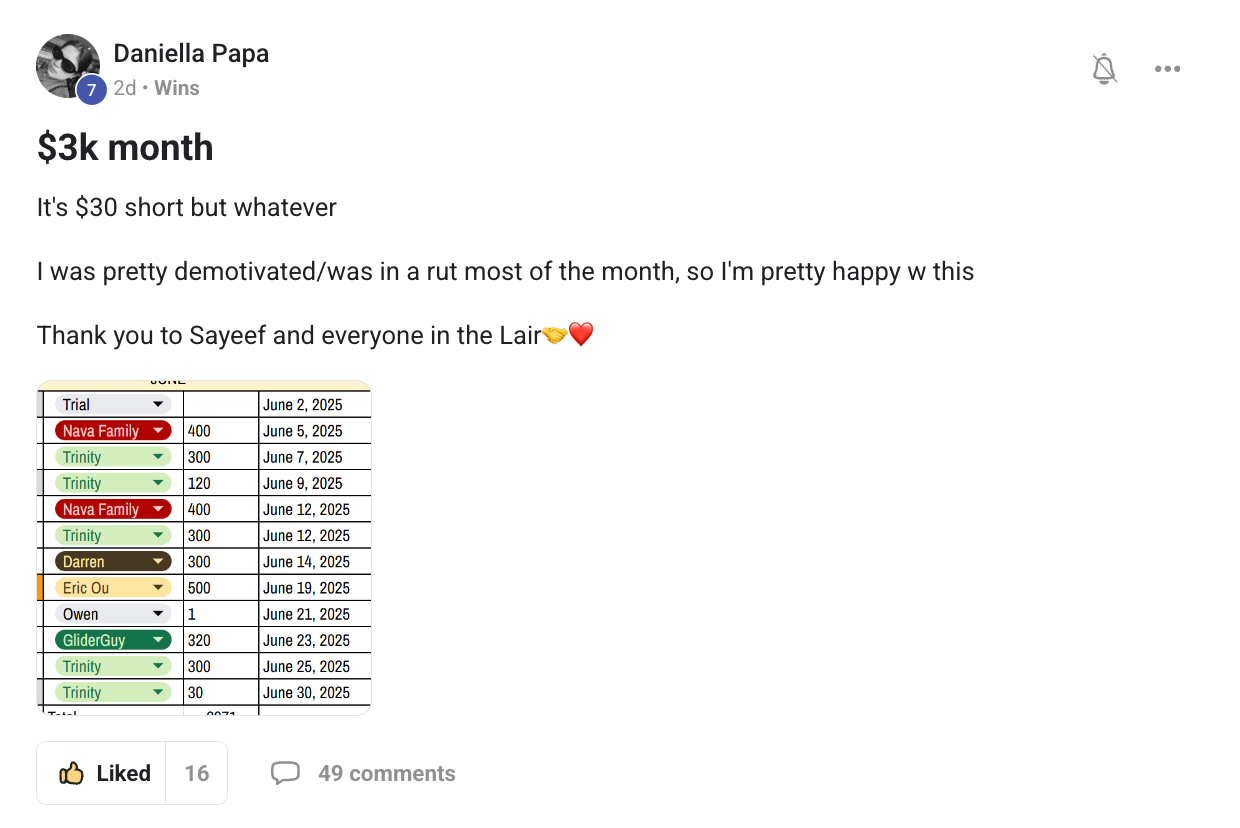Click Daniella Papa's profile avatar
This screenshot has height=828, width=1240.
(x=67, y=66)
